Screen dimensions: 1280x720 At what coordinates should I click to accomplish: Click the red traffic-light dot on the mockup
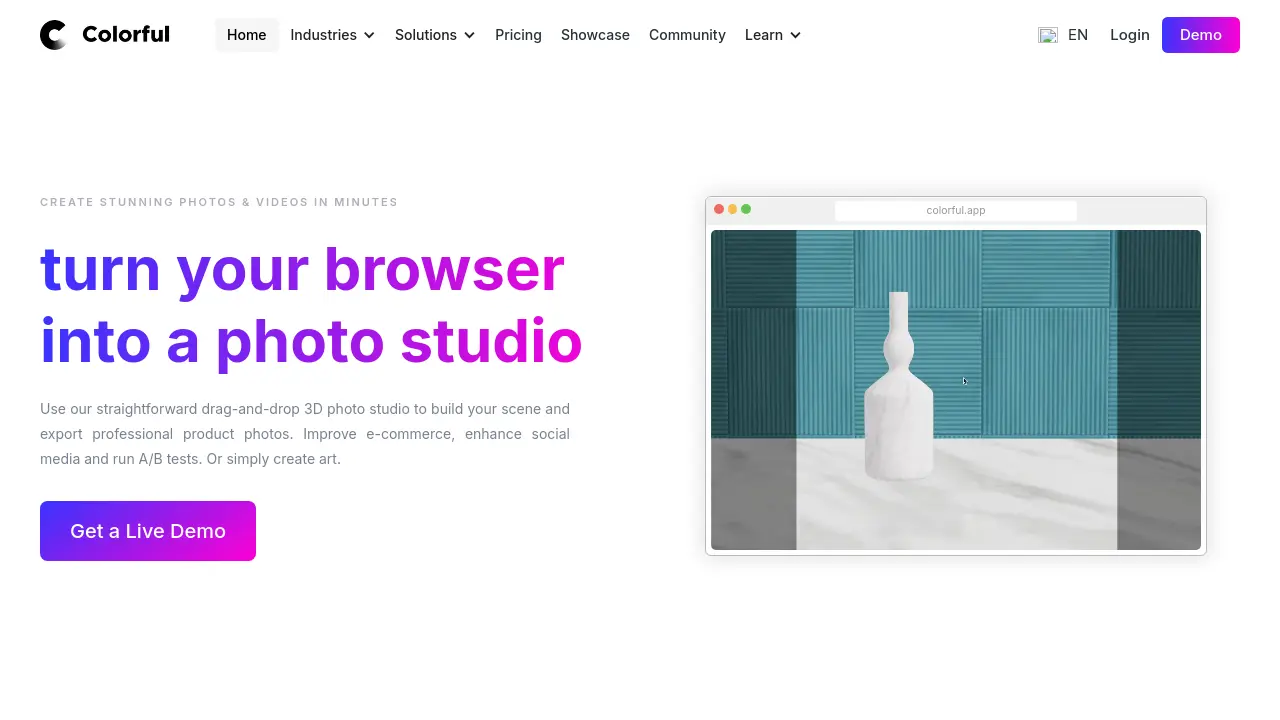tap(719, 209)
